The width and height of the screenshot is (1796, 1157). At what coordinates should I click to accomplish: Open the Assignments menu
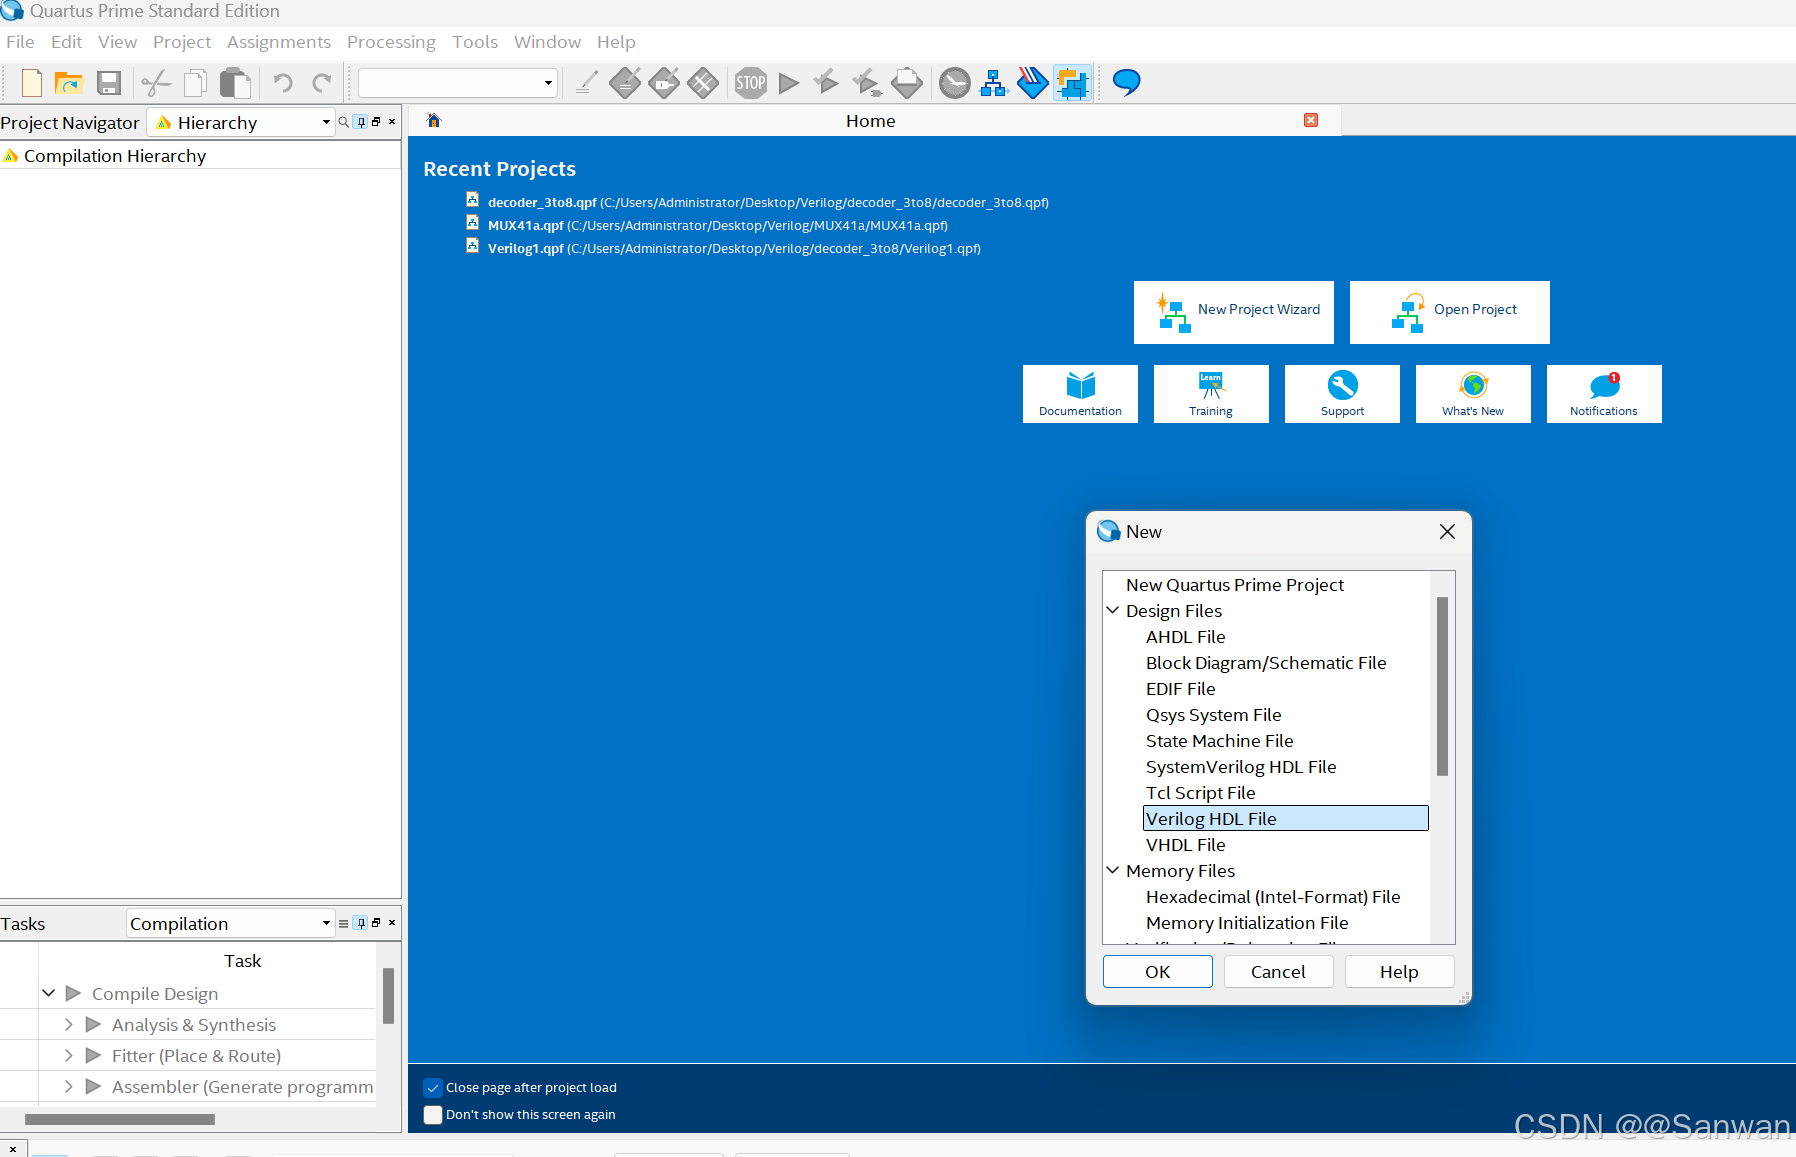point(279,42)
